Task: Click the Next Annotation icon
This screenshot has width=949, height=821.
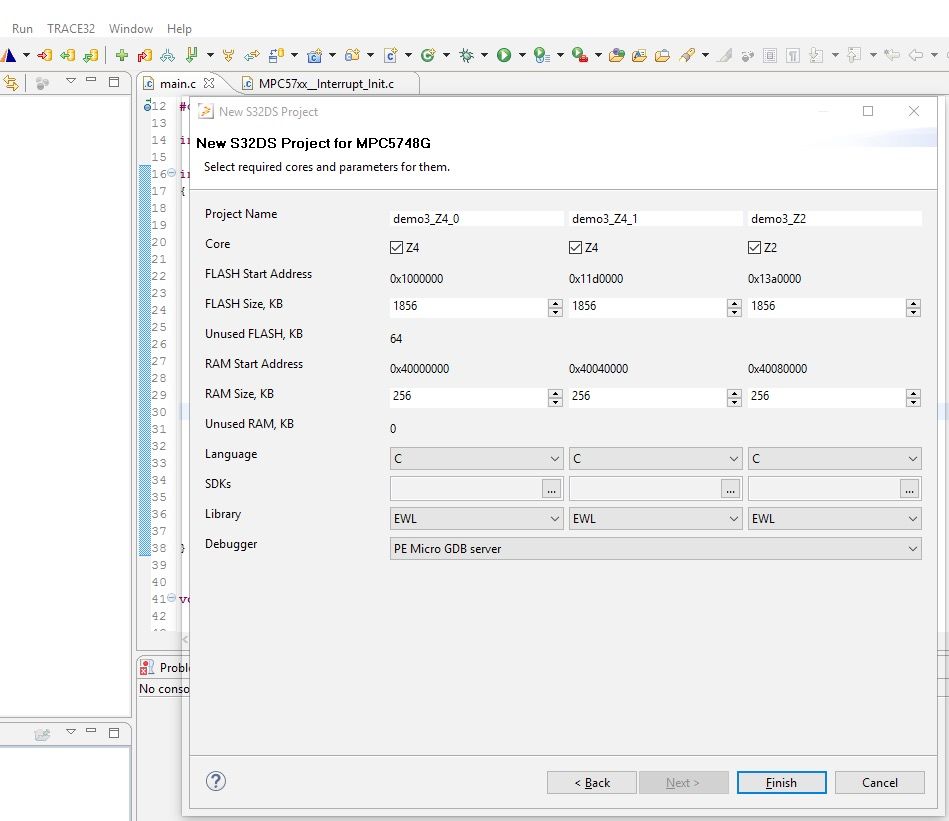Action: 816,56
